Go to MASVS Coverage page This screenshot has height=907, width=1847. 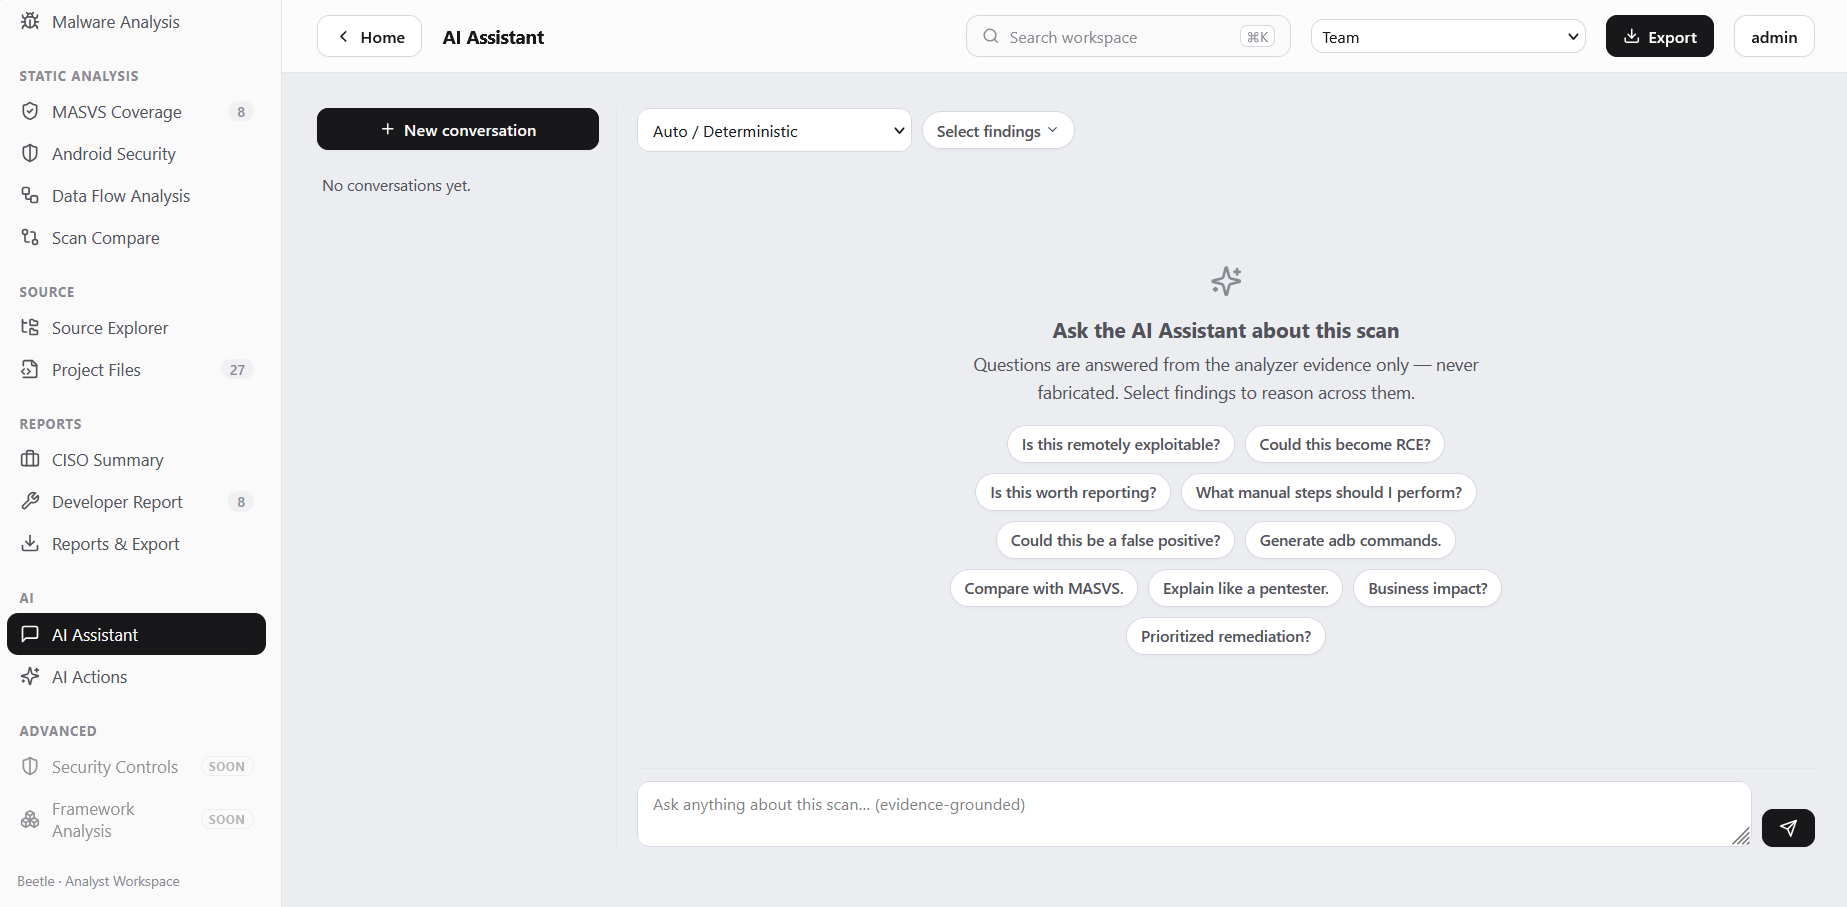pos(136,111)
